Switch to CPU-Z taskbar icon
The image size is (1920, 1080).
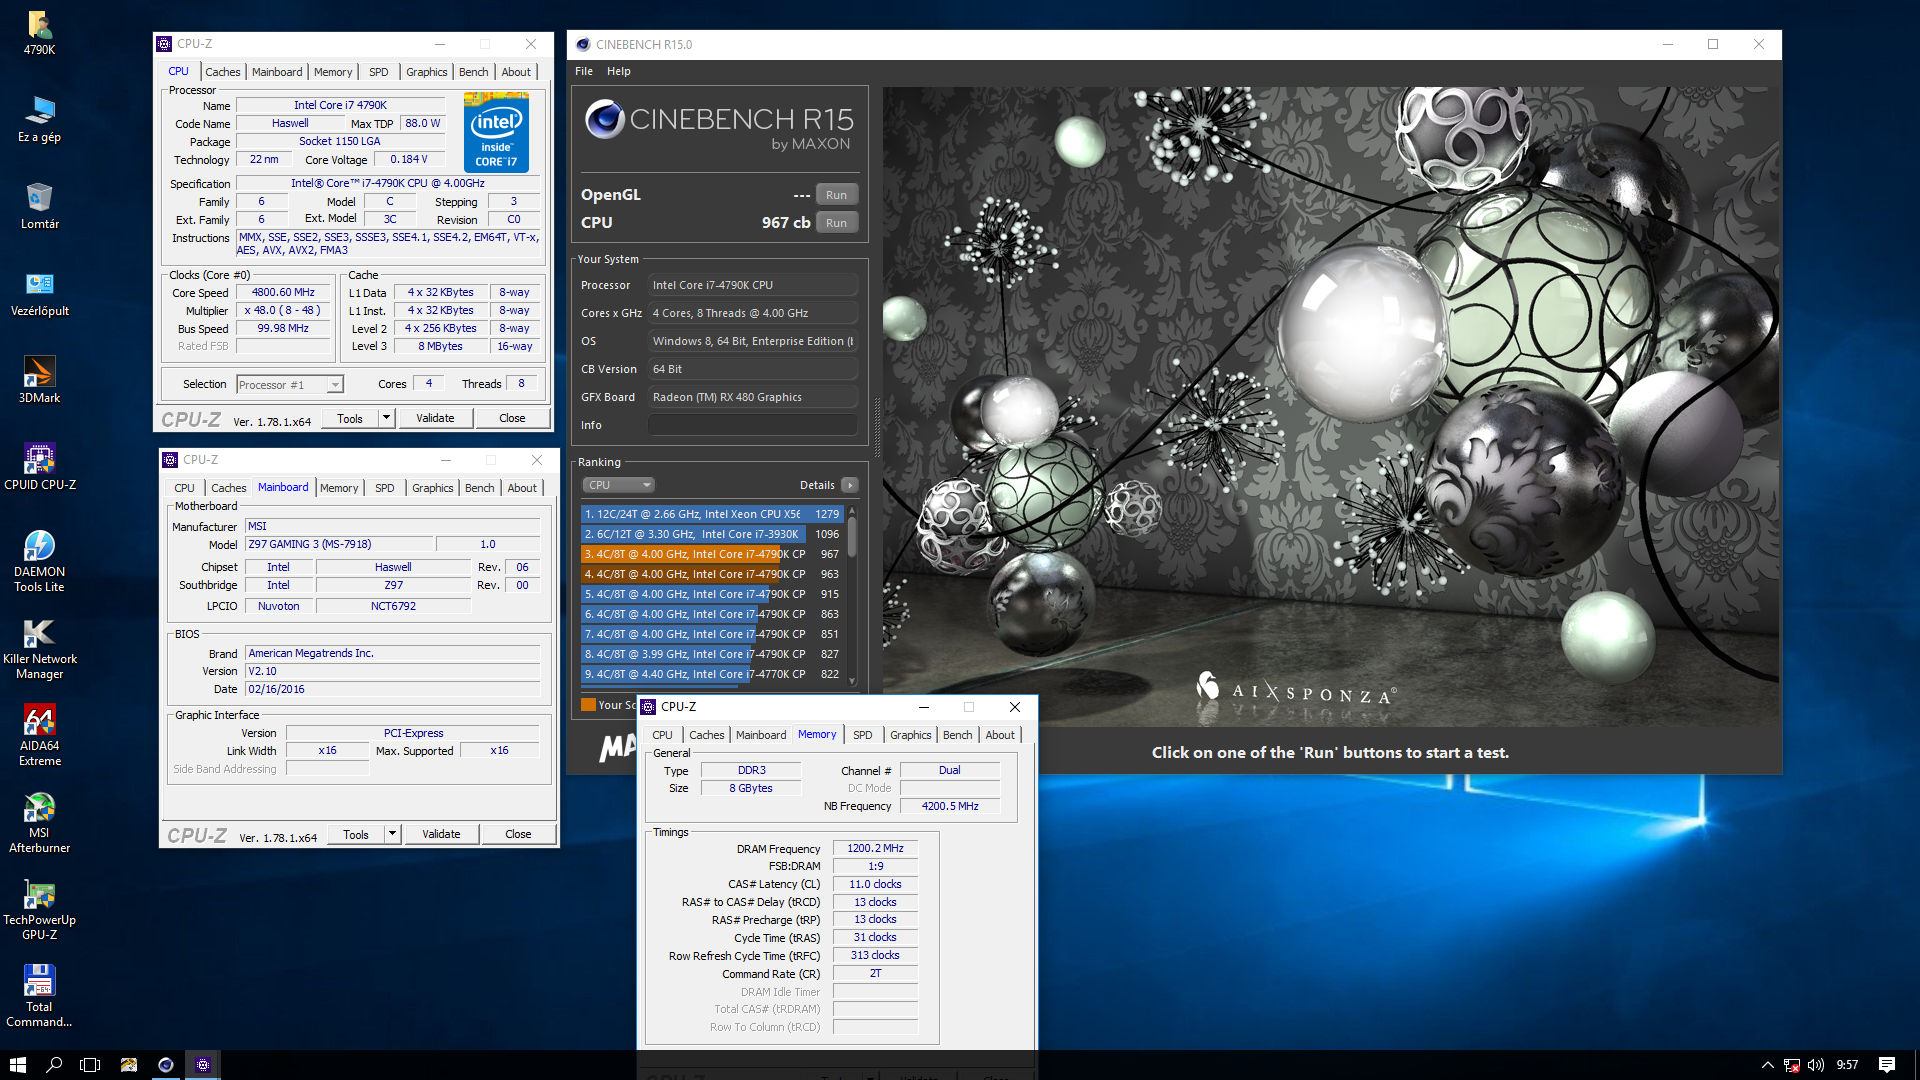[203, 1065]
